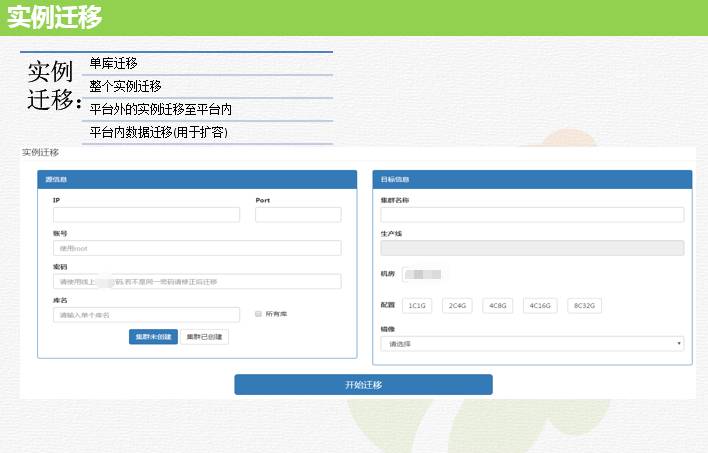Click the small 实例迁移 page label

click(41, 152)
